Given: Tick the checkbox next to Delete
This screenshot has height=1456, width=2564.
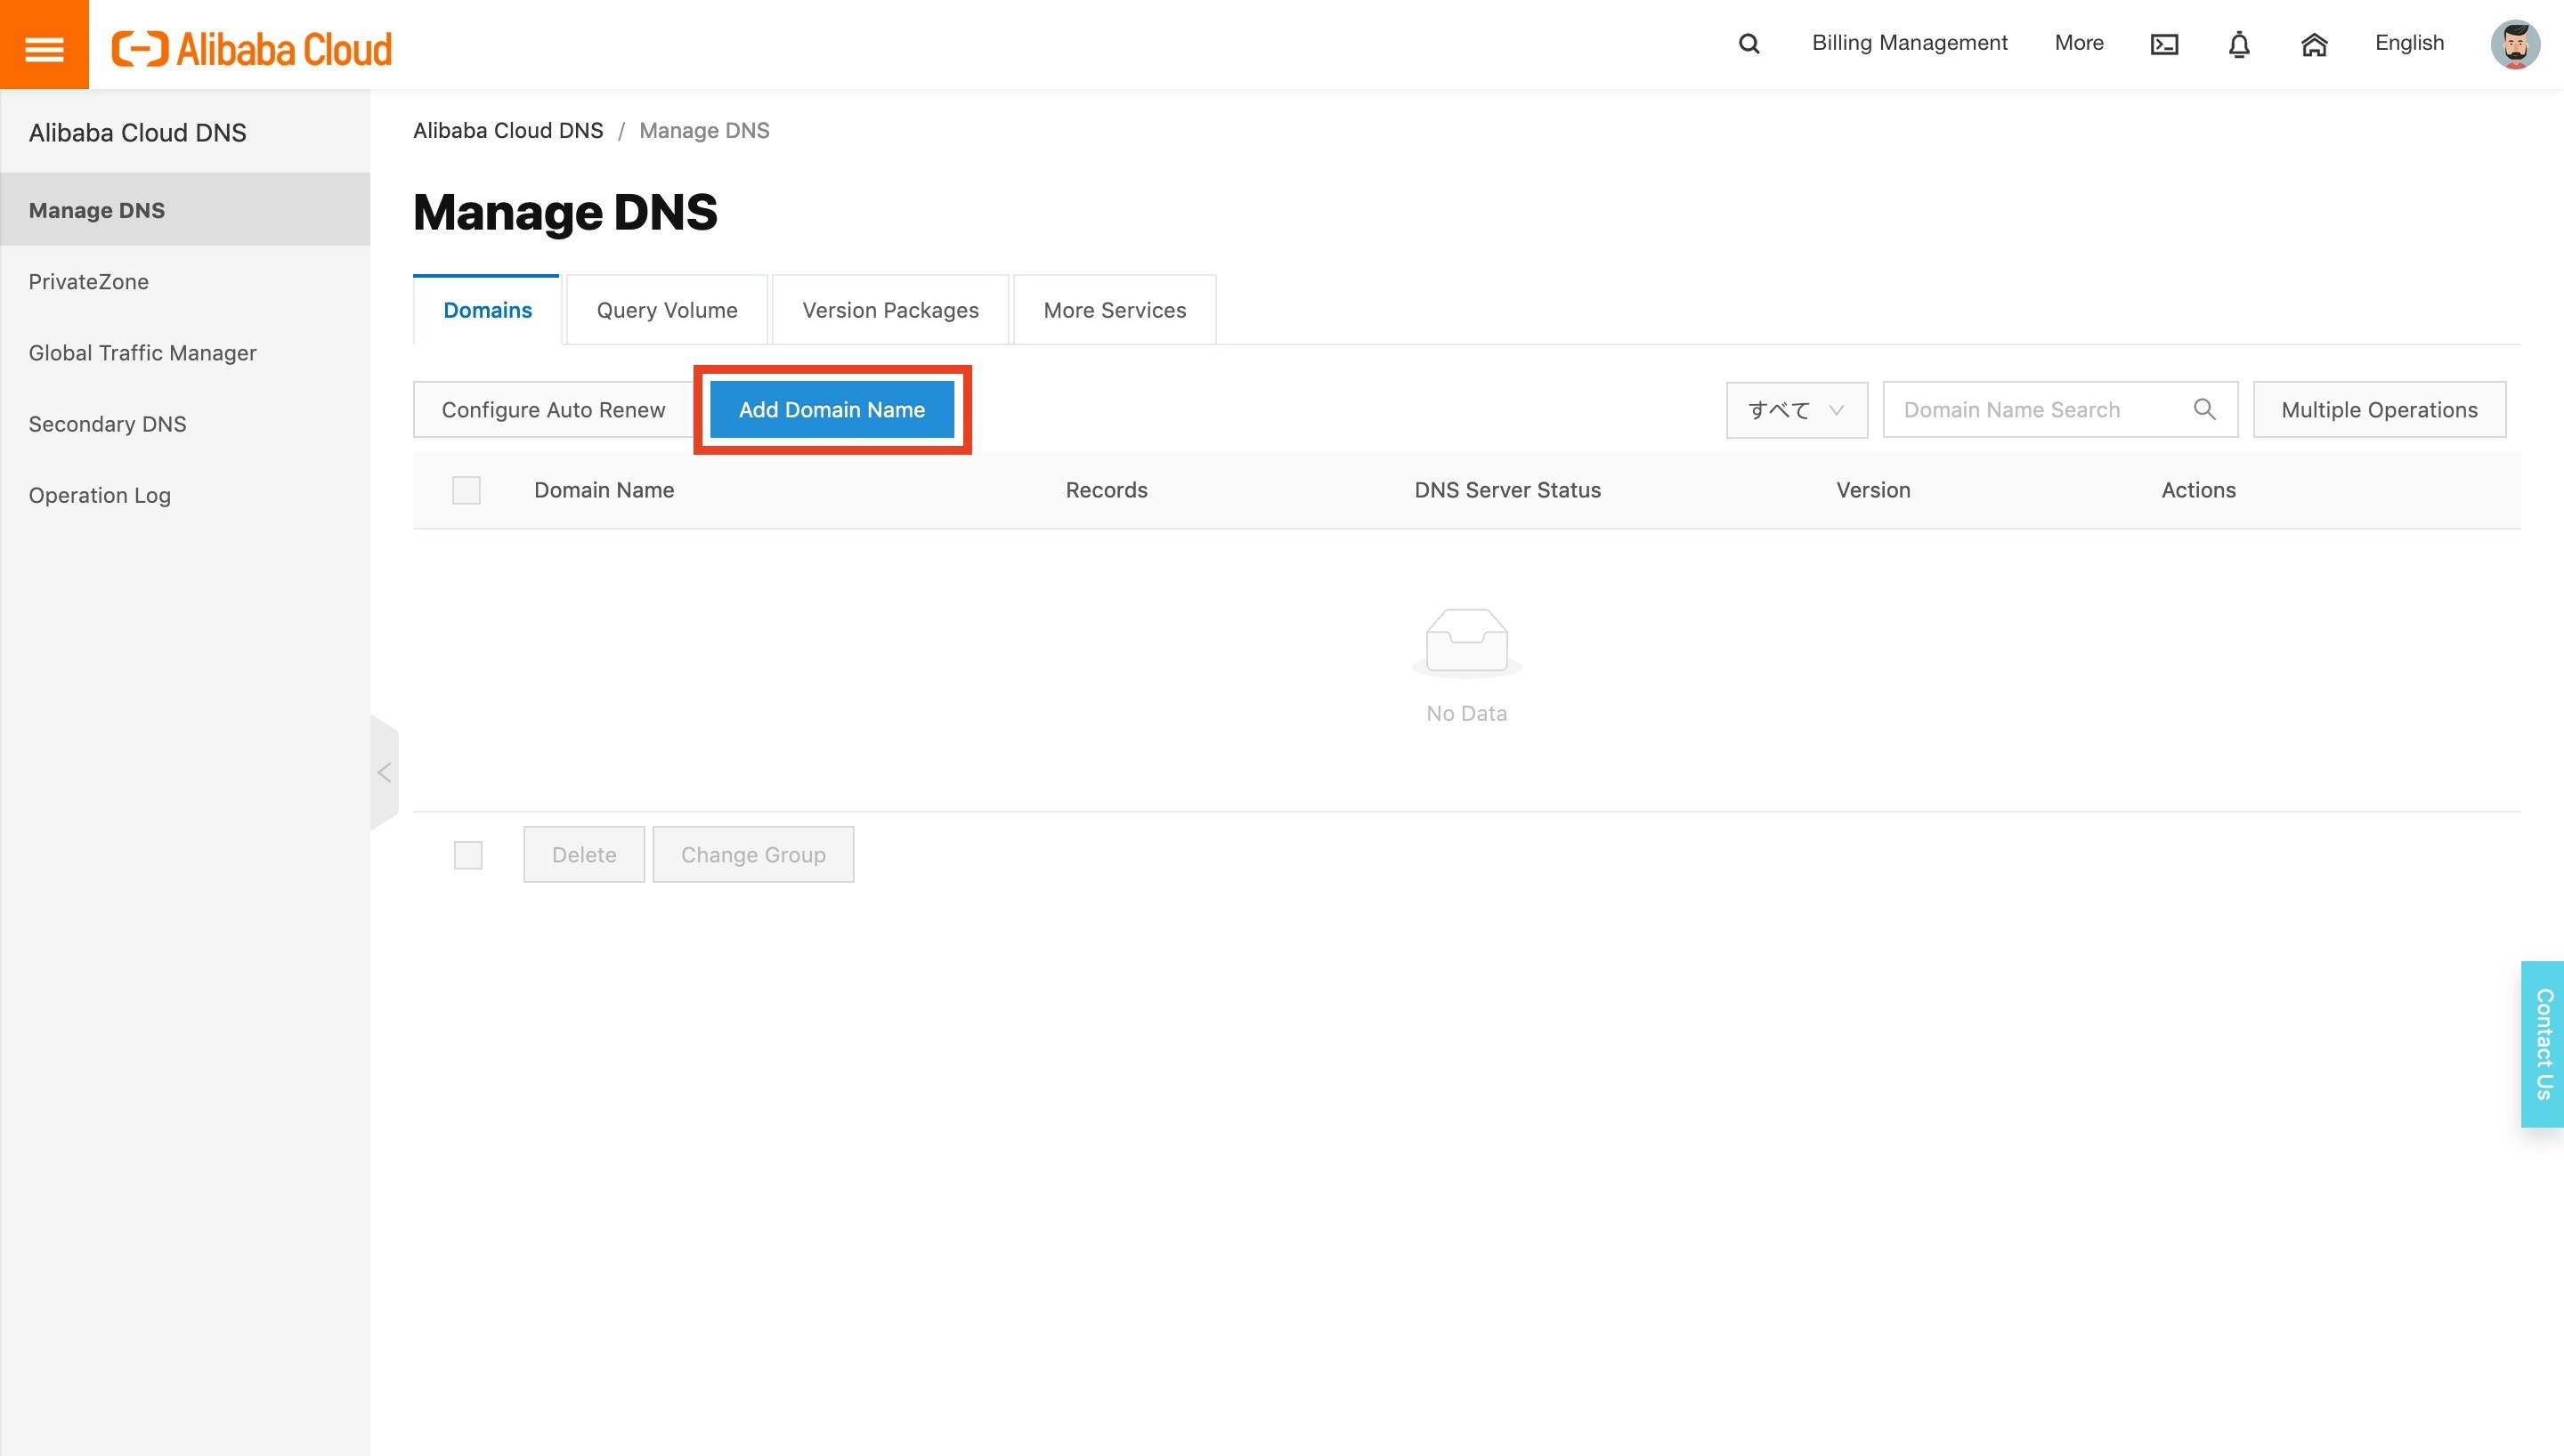Looking at the screenshot, I should pyautogui.click(x=468, y=855).
